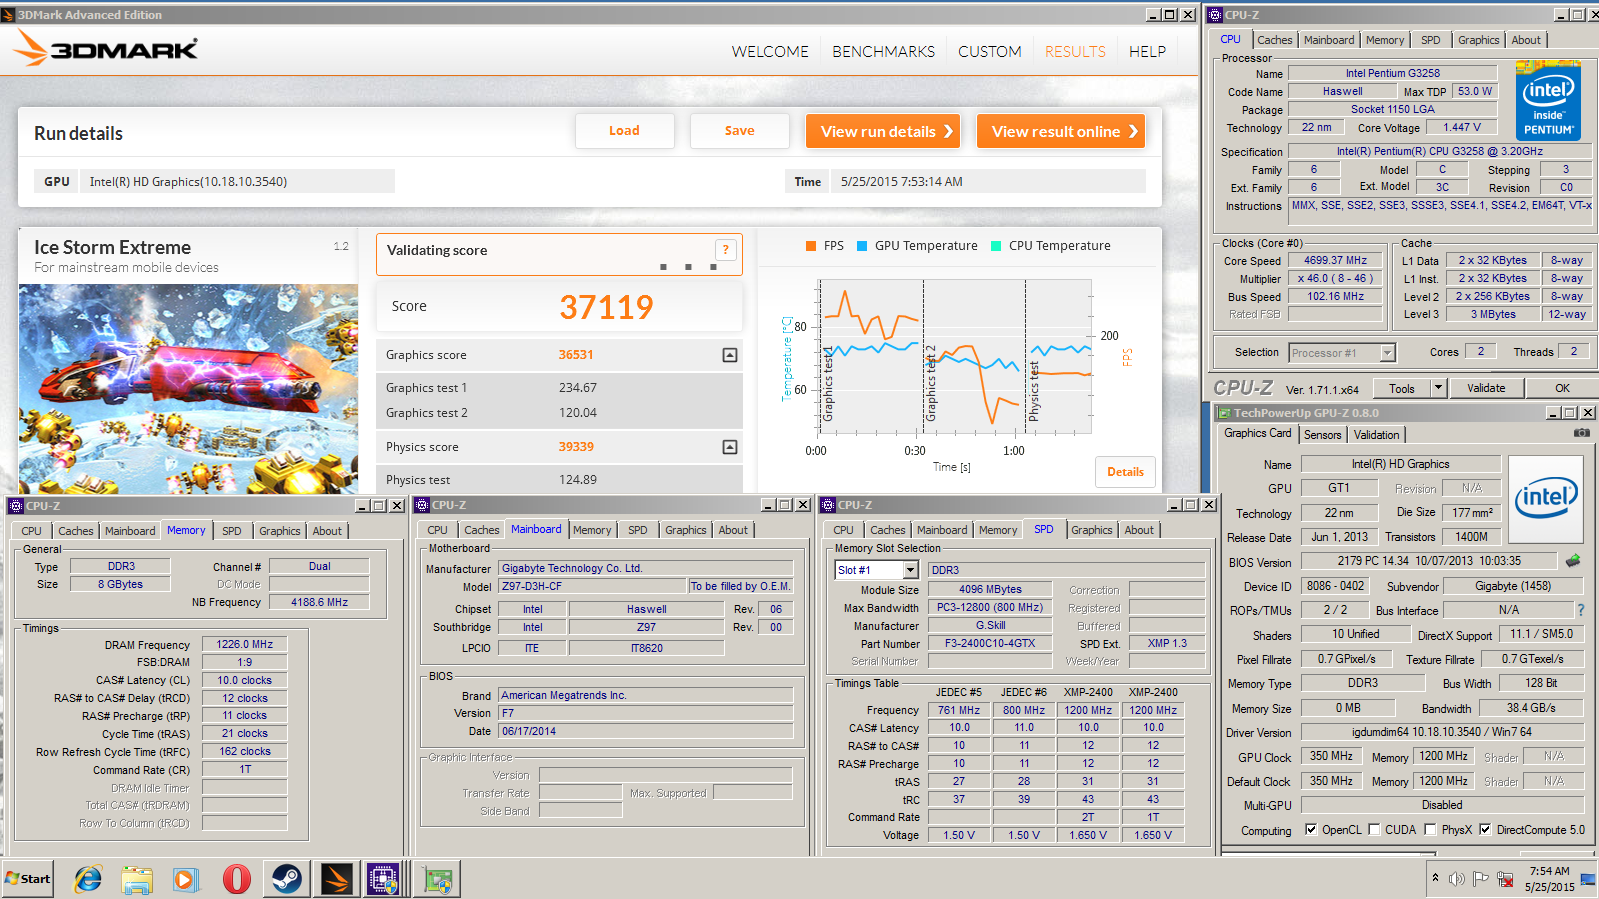The height and width of the screenshot is (899, 1599).
Task: Click the GPU name field in Run details
Action: pyautogui.click(x=239, y=181)
